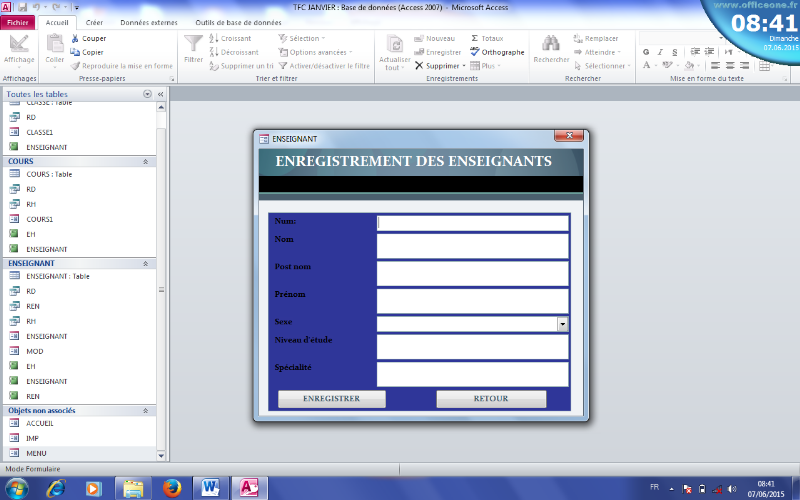Image resolution: width=800 pixels, height=500 pixels.
Task: Click the Supprimer record icon
Action: click(x=420, y=66)
